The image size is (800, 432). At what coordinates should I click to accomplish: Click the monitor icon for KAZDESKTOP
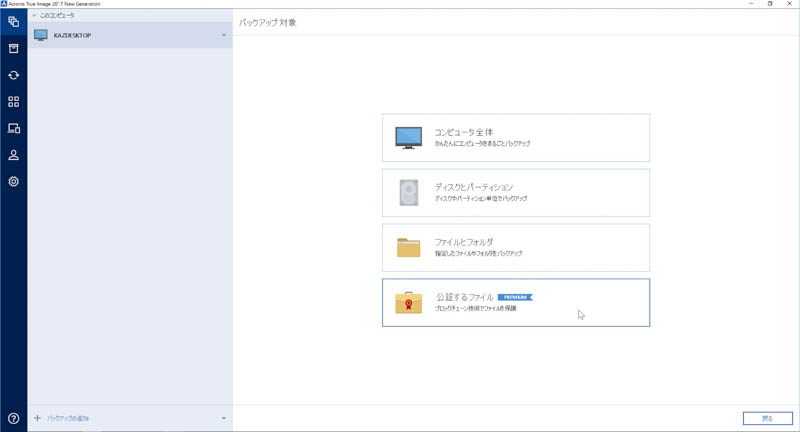tap(41, 35)
